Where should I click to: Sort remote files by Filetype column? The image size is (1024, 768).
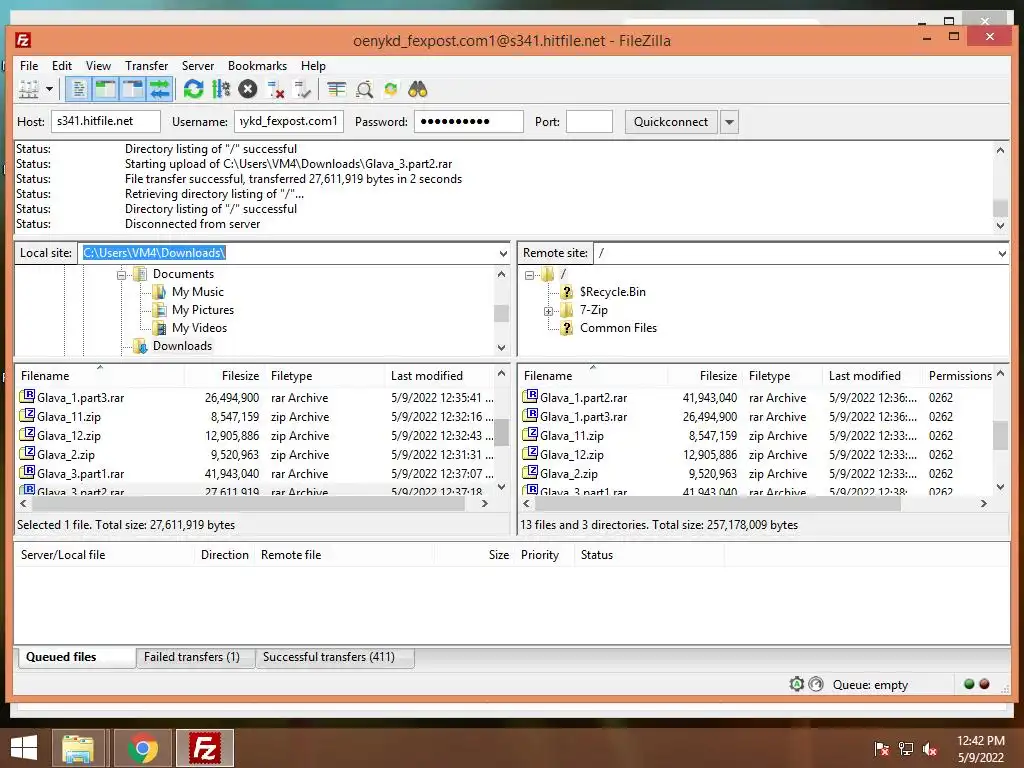[x=783, y=376]
